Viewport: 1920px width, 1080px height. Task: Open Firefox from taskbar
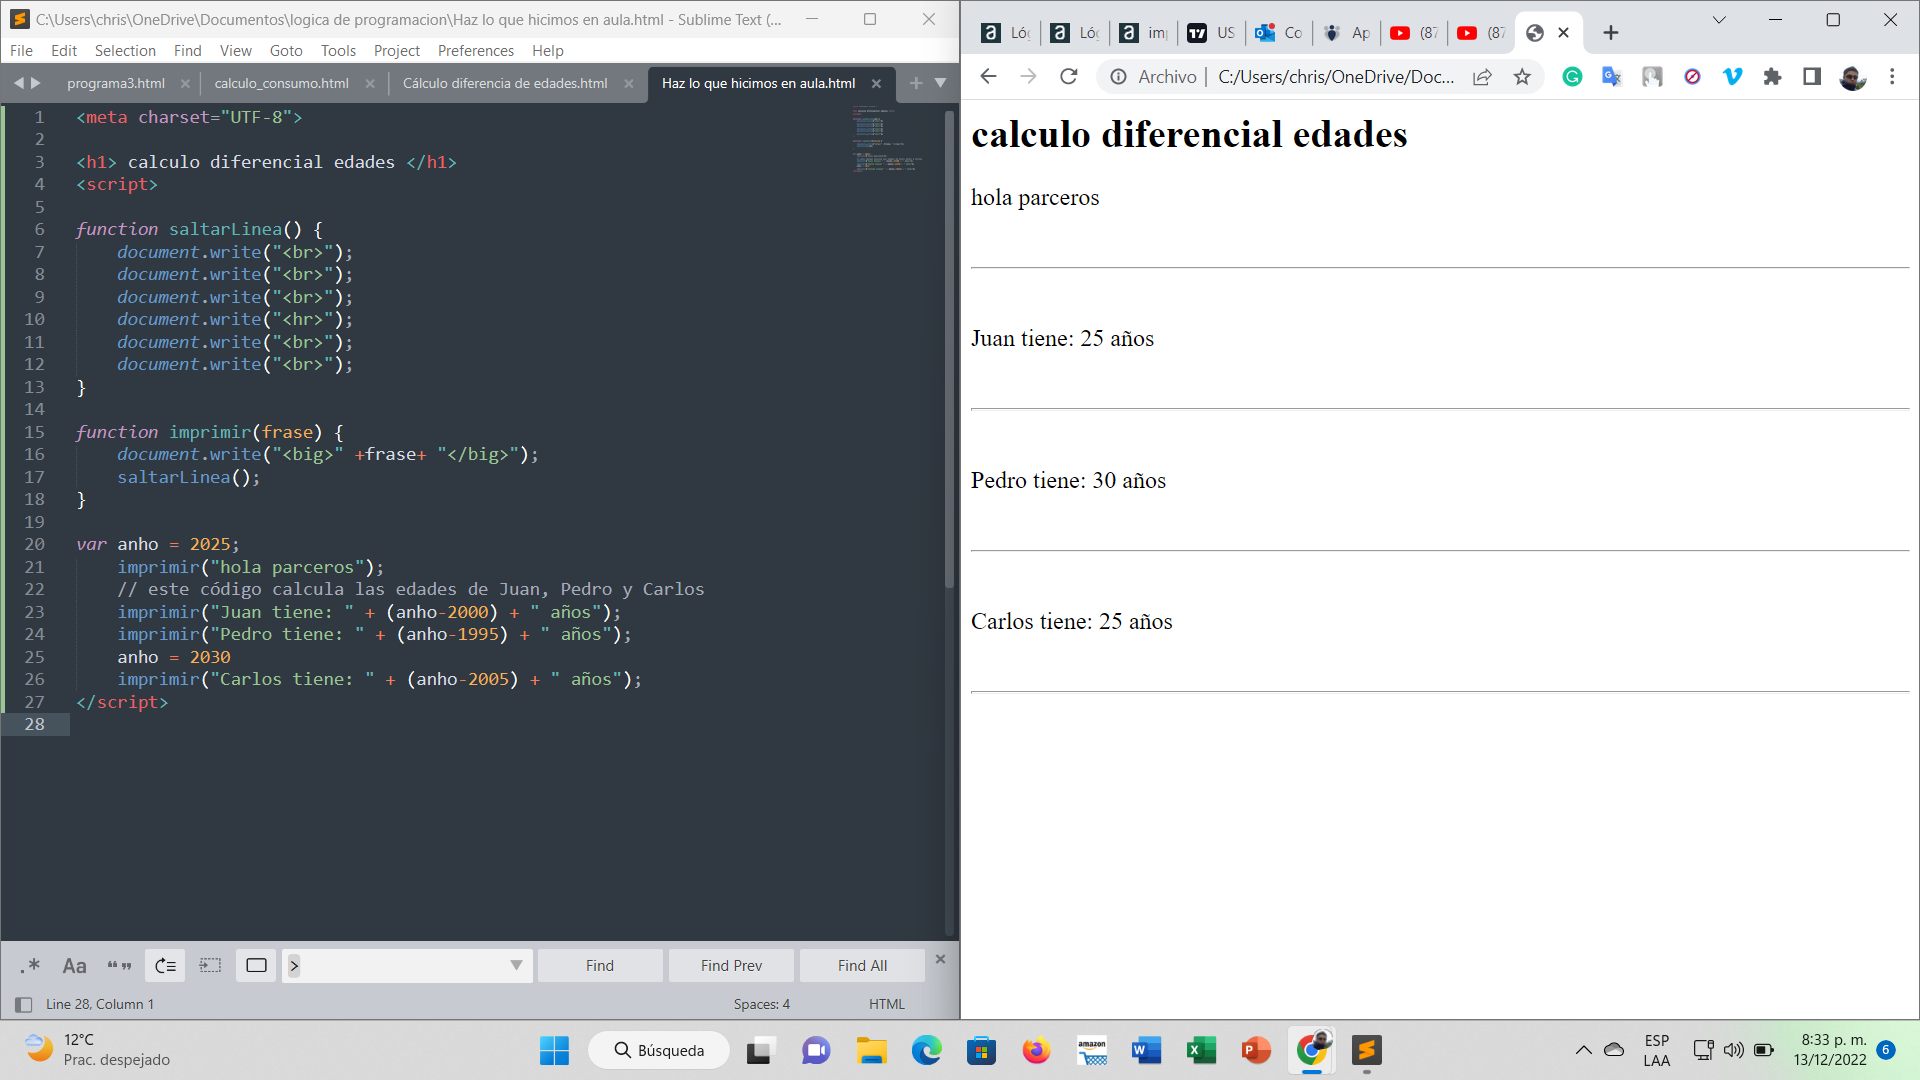pos(1036,1050)
